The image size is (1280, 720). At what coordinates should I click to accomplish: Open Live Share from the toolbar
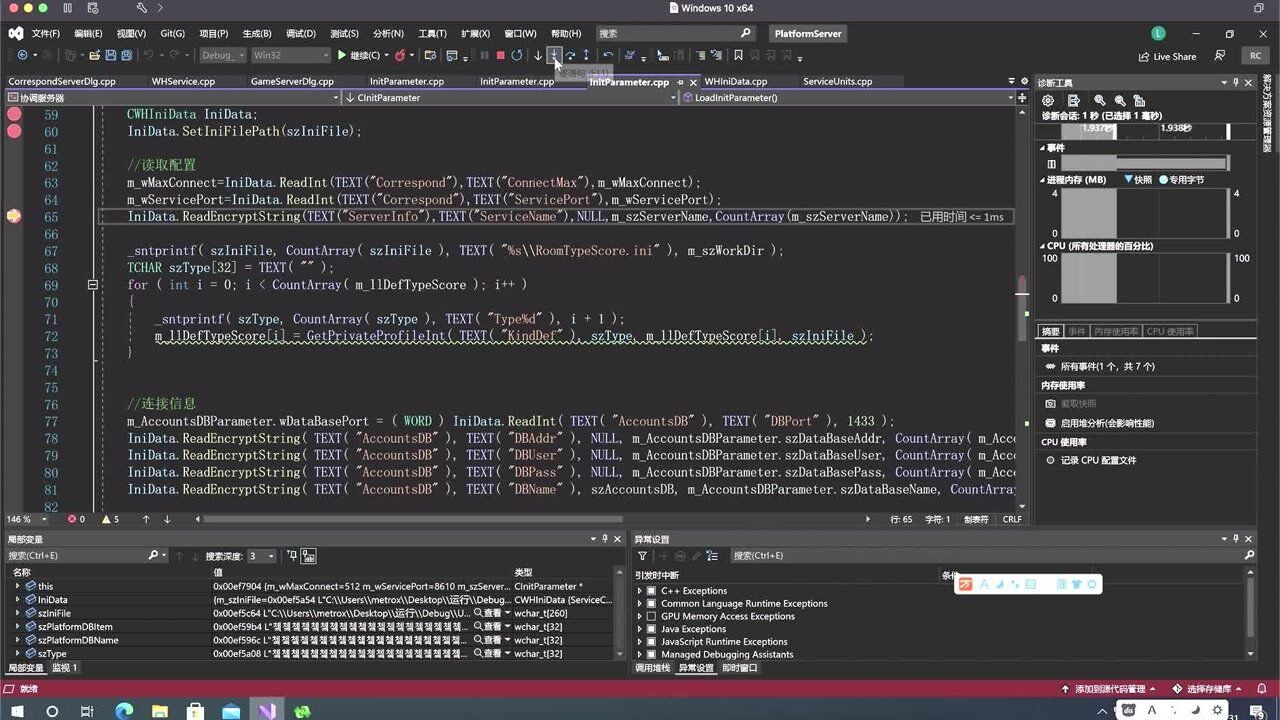1166,57
